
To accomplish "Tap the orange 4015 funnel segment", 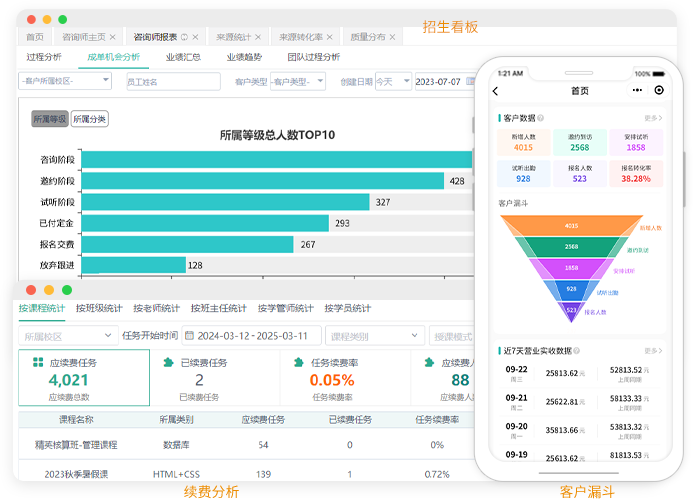I will (571, 226).
